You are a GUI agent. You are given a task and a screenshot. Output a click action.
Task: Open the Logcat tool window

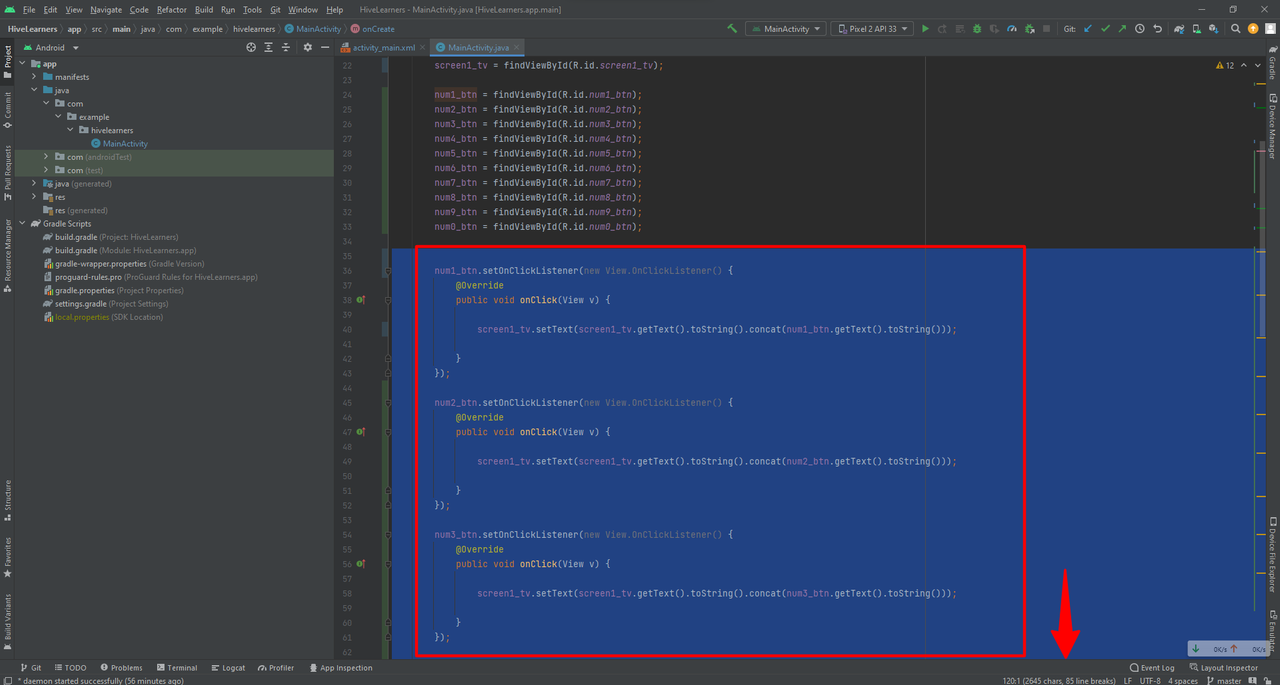(227, 668)
